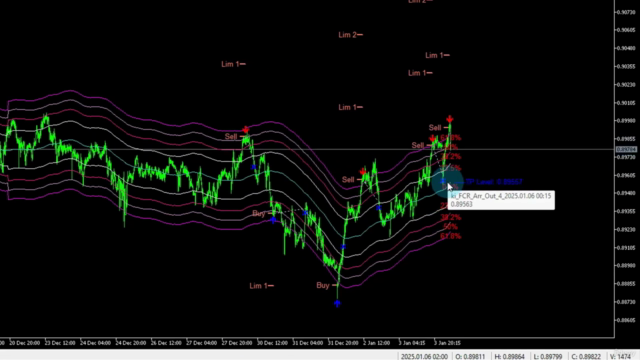Screen dimensions: 640x360
Task: Click the blue exit marker next to TP Level
Action: (443, 181)
